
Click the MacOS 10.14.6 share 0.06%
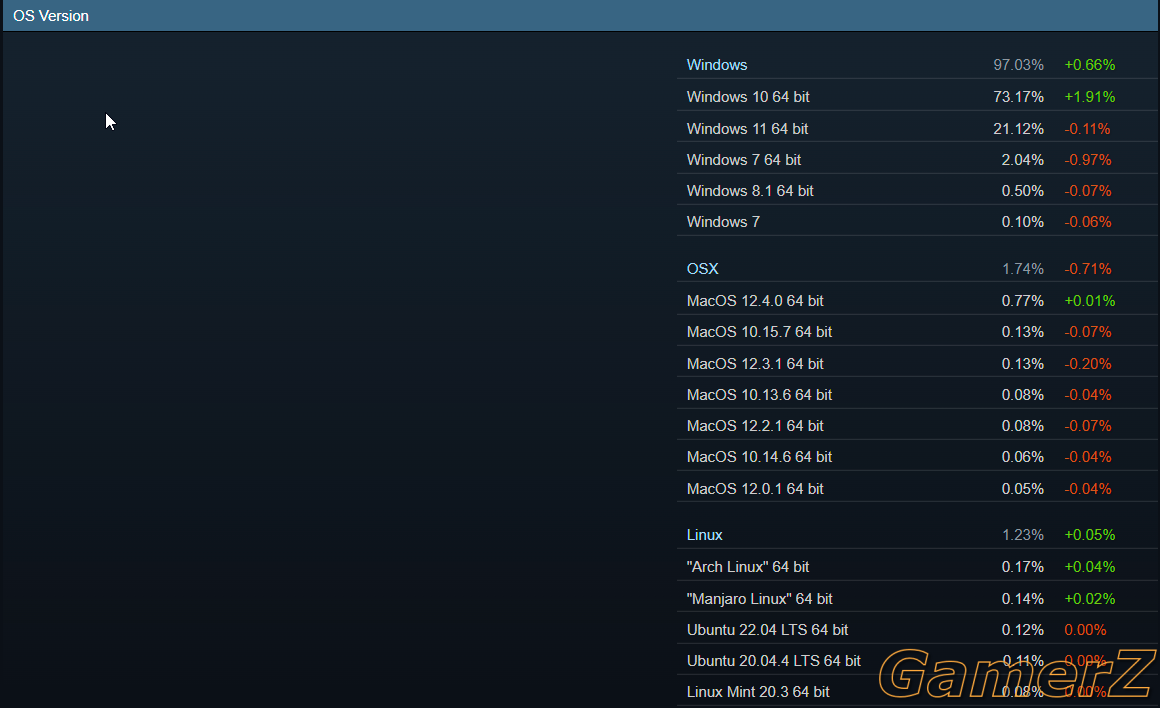pyautogui.click(x=1022, y=457)
